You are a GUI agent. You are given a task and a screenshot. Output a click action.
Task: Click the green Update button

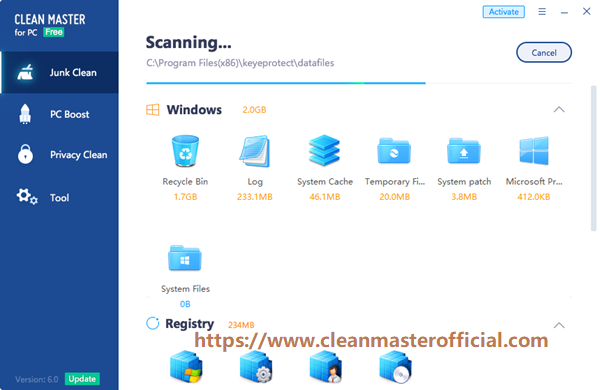pyautogui.click(x=82, y=379)
